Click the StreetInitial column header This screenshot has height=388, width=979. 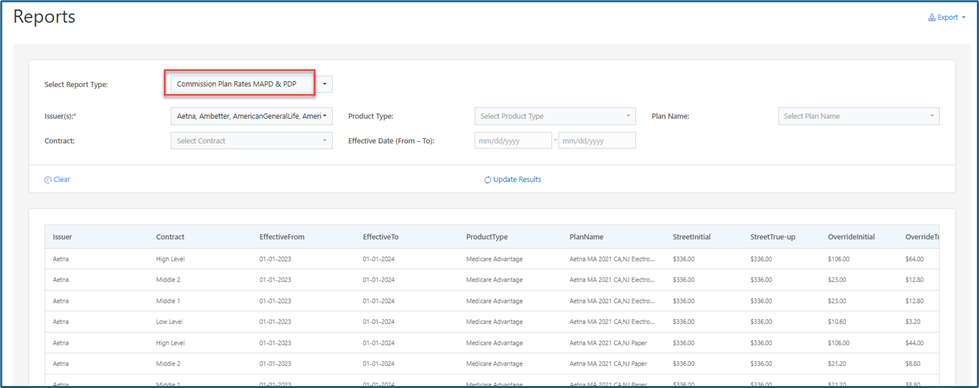[692, 237]
